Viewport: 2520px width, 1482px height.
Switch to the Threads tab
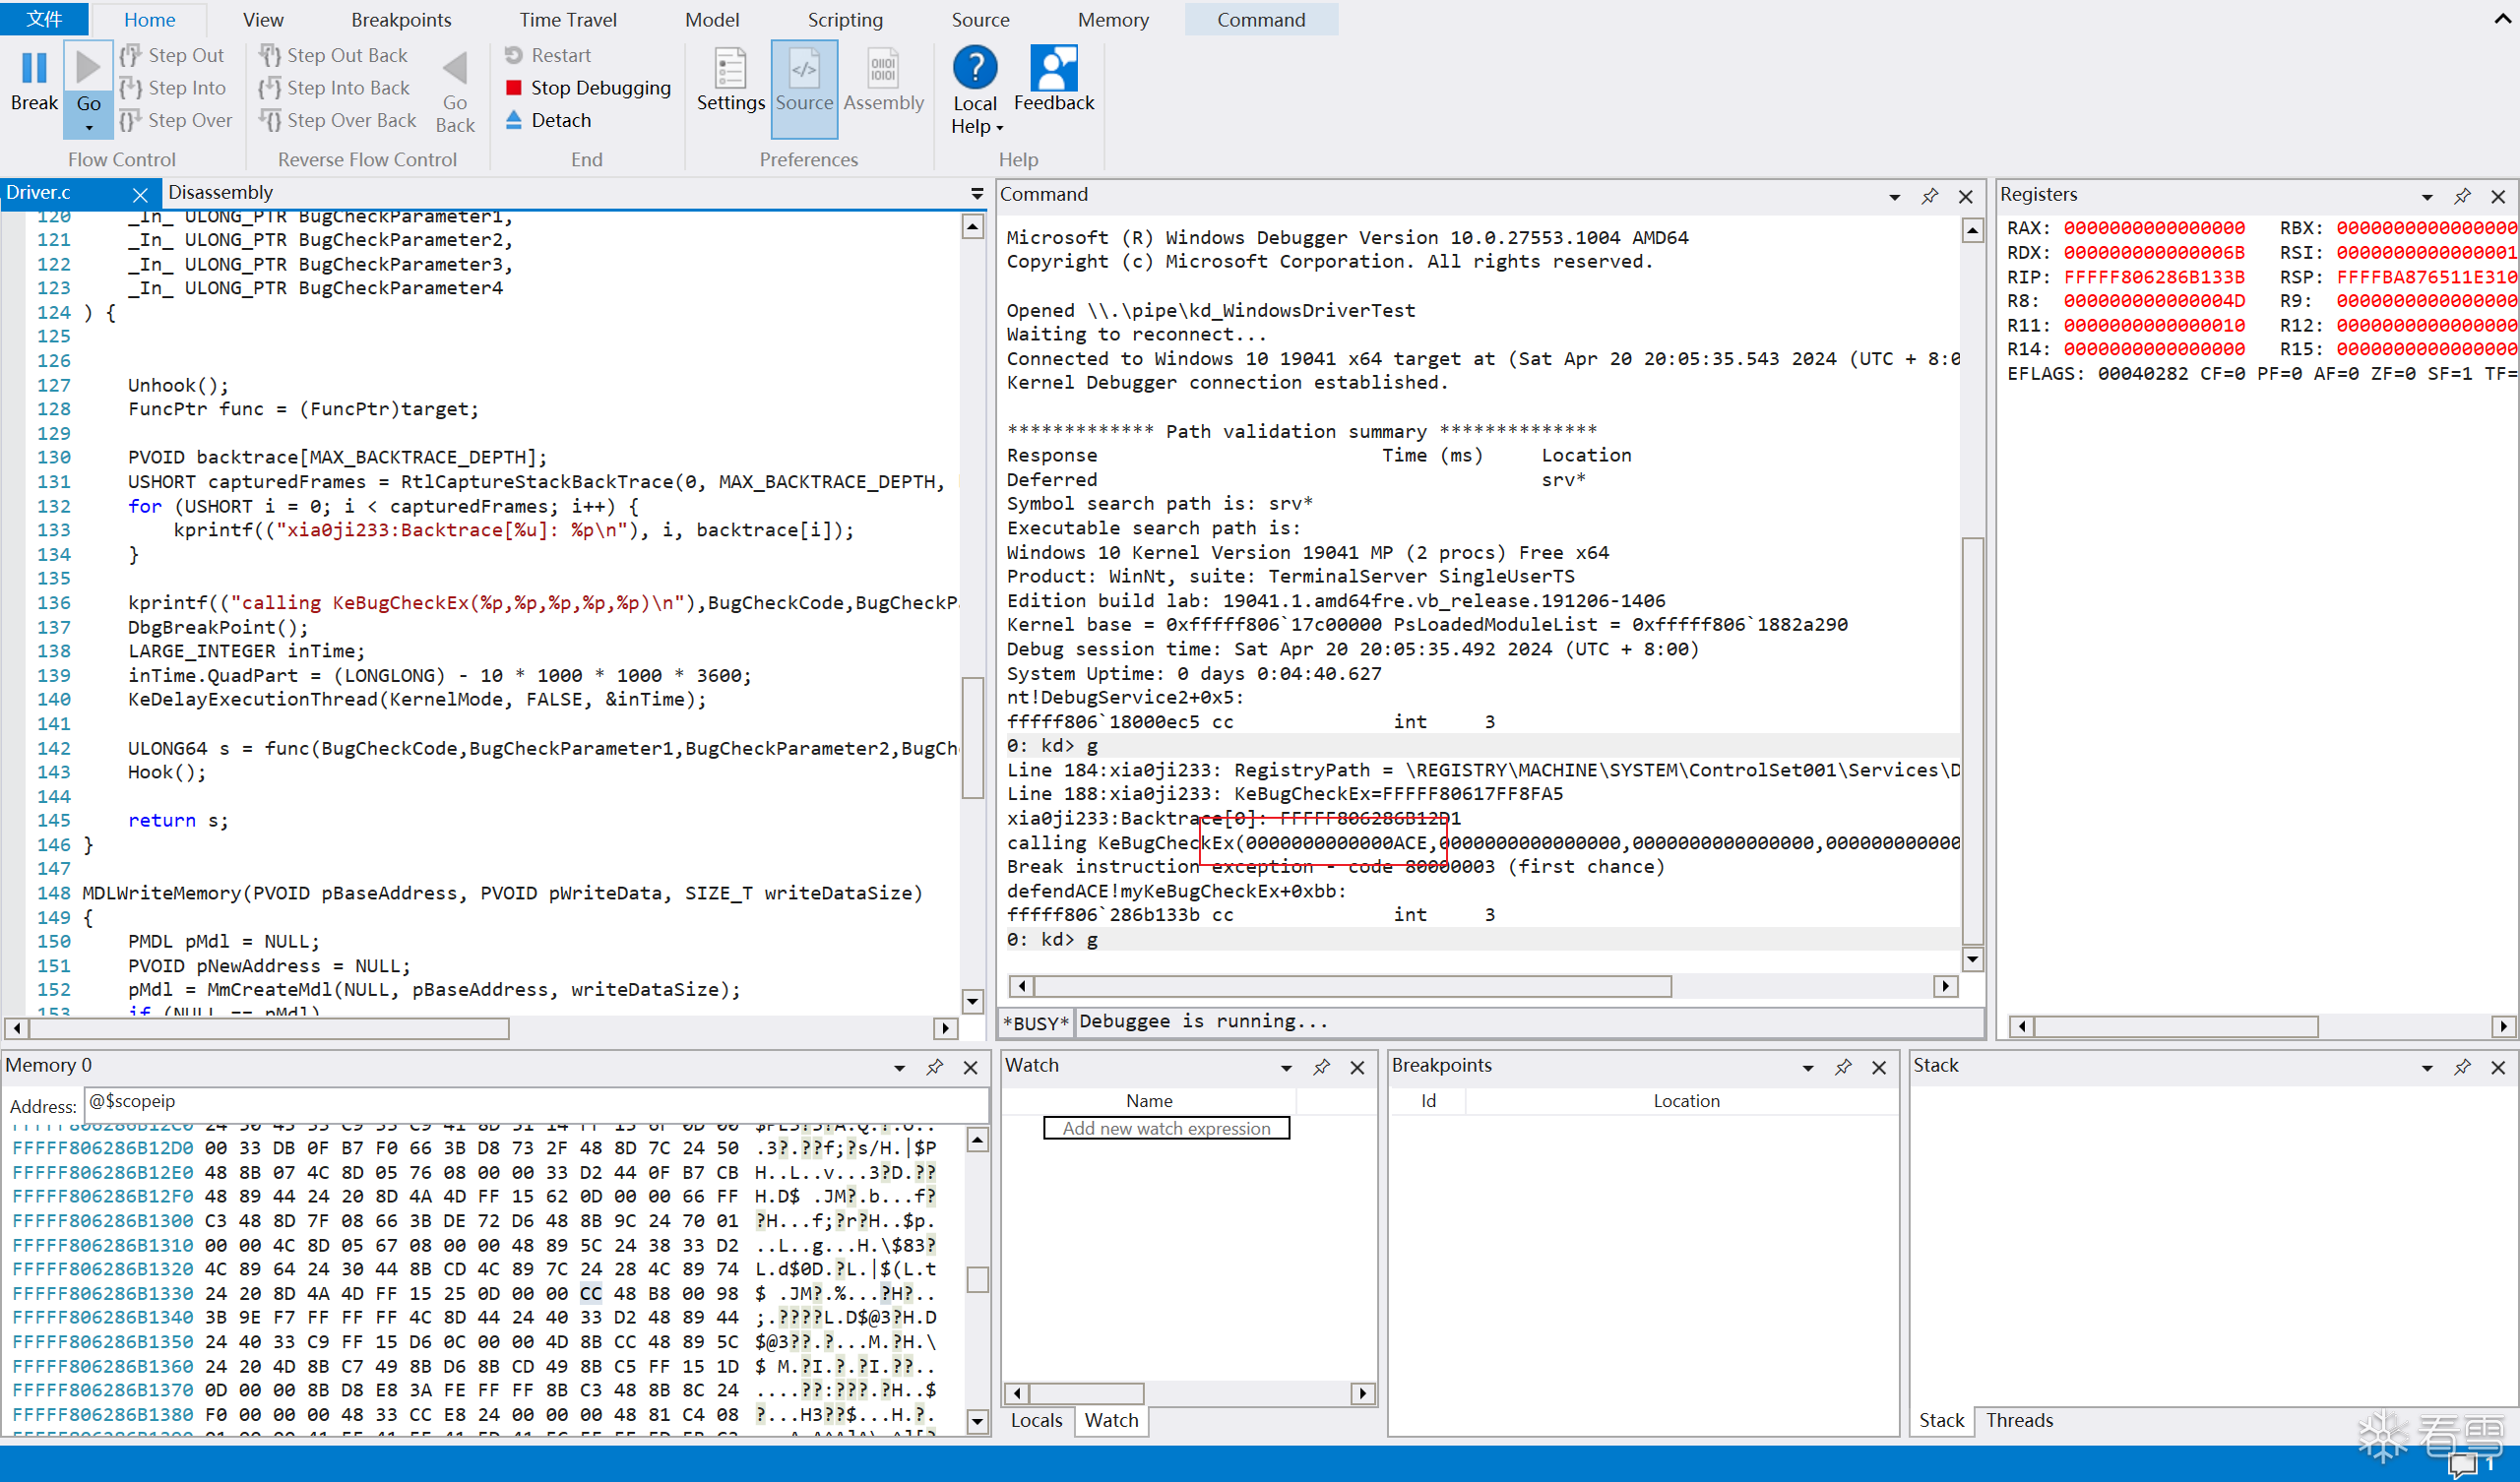coord(2018,1420)
